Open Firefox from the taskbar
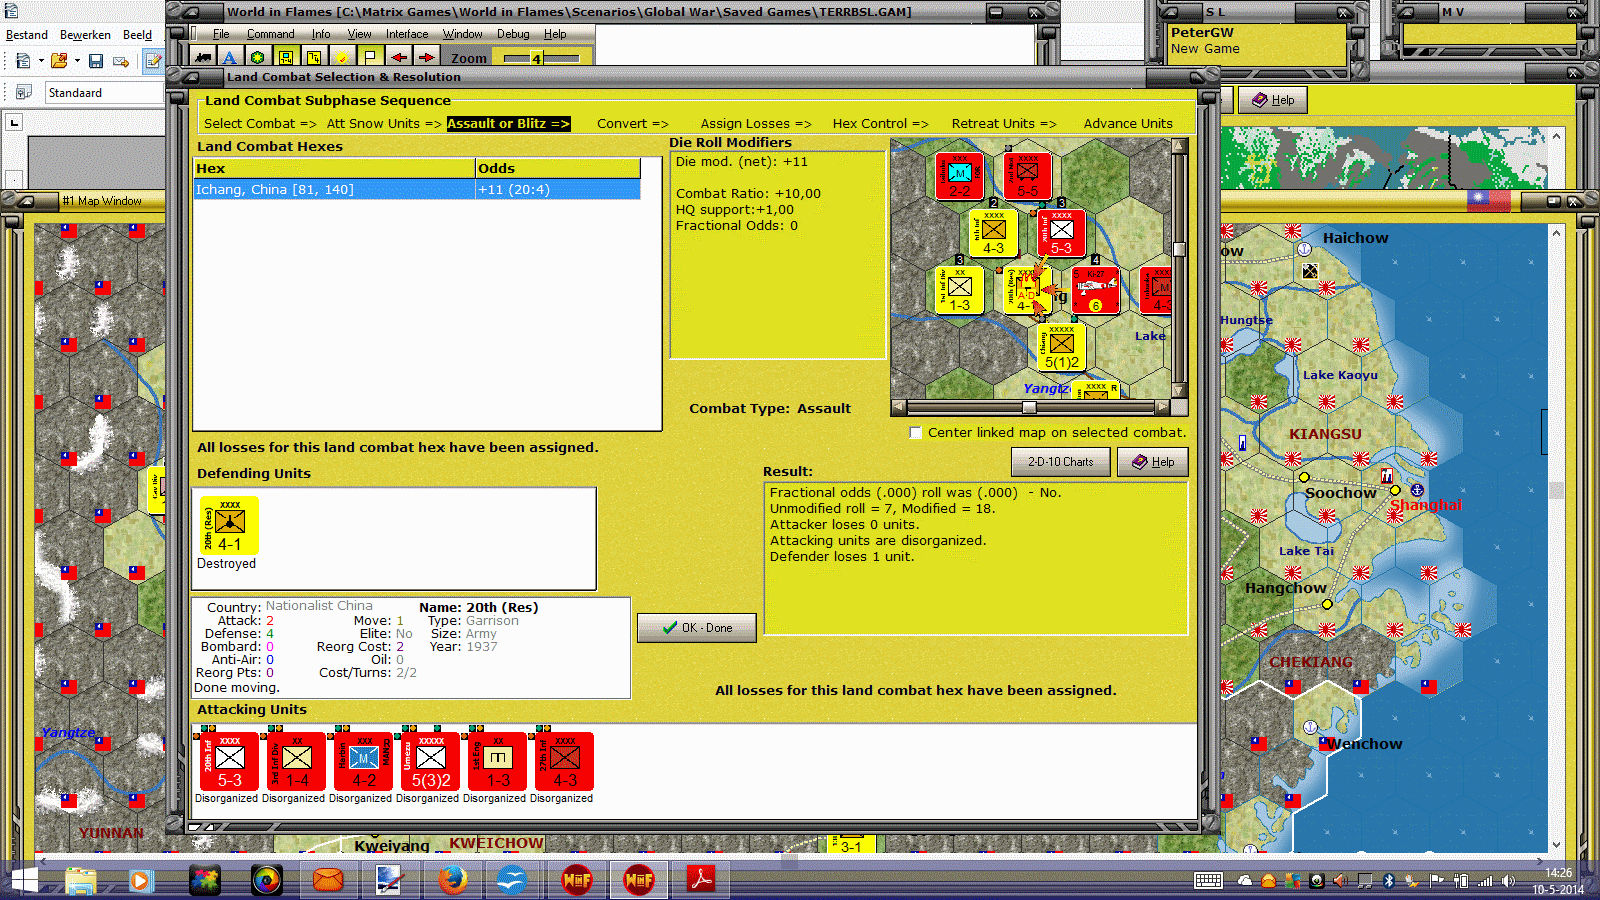1600x900 pixels. pos(452,880)
